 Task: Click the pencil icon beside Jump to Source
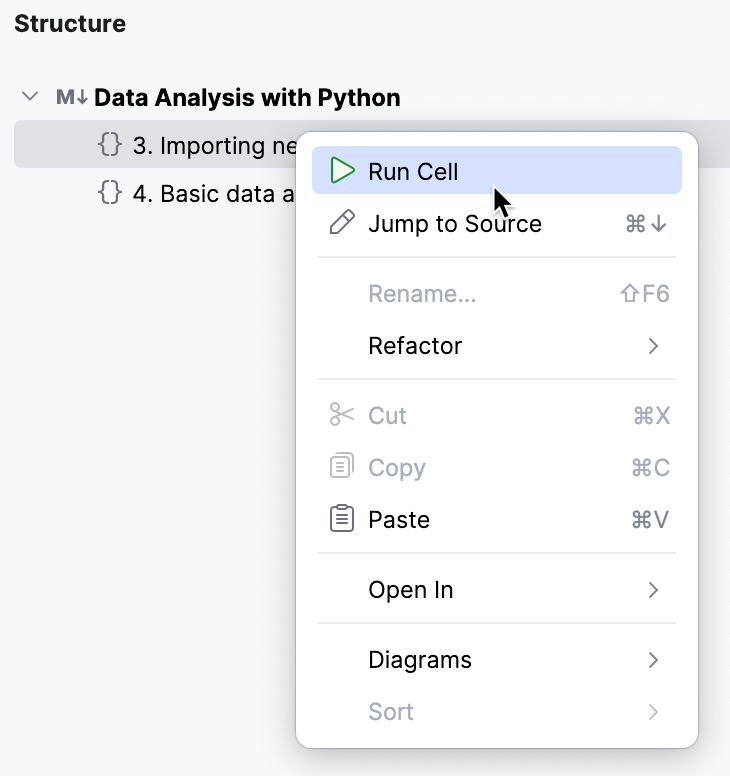(342, 223)
